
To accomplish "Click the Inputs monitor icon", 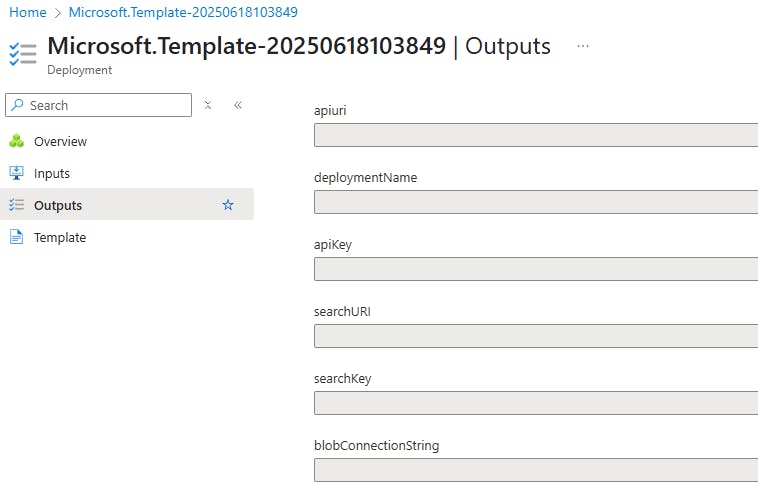I will [16, 173].
